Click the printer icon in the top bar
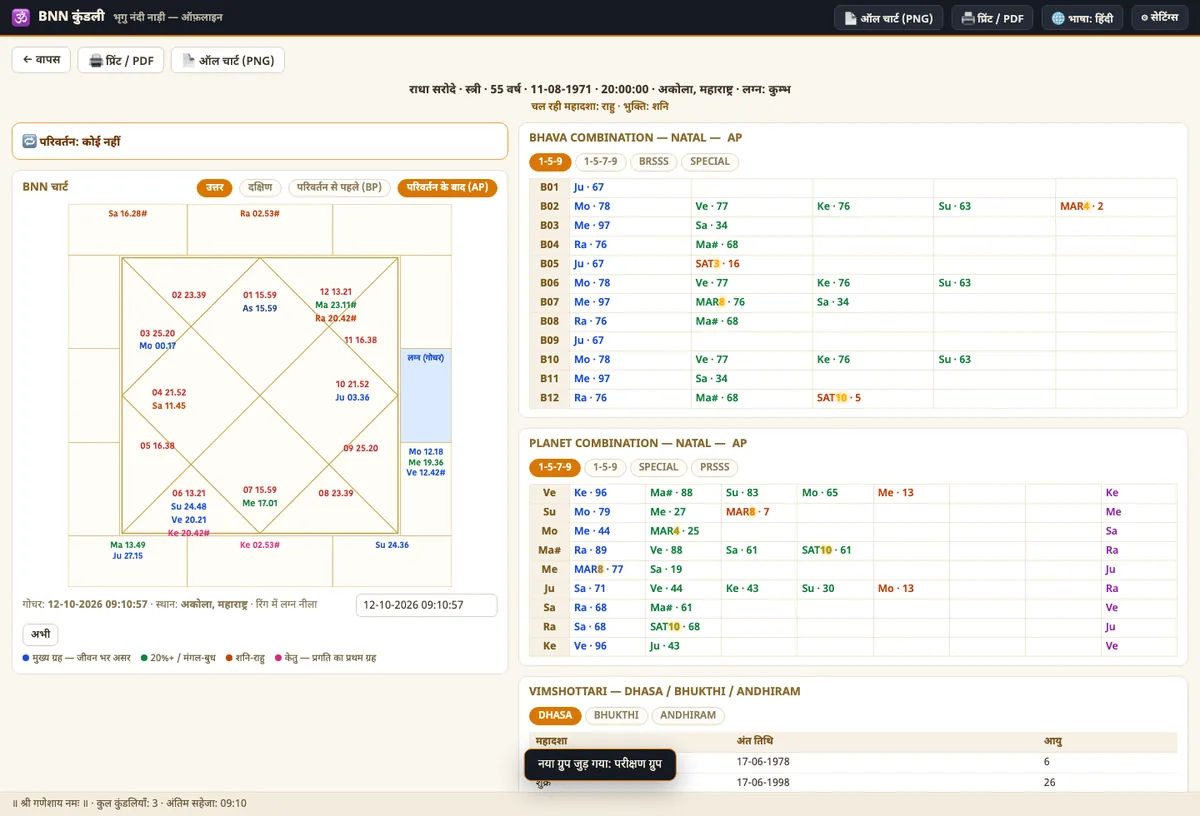1200x816 pixels. pyautogui.click(x=968, y=18)
